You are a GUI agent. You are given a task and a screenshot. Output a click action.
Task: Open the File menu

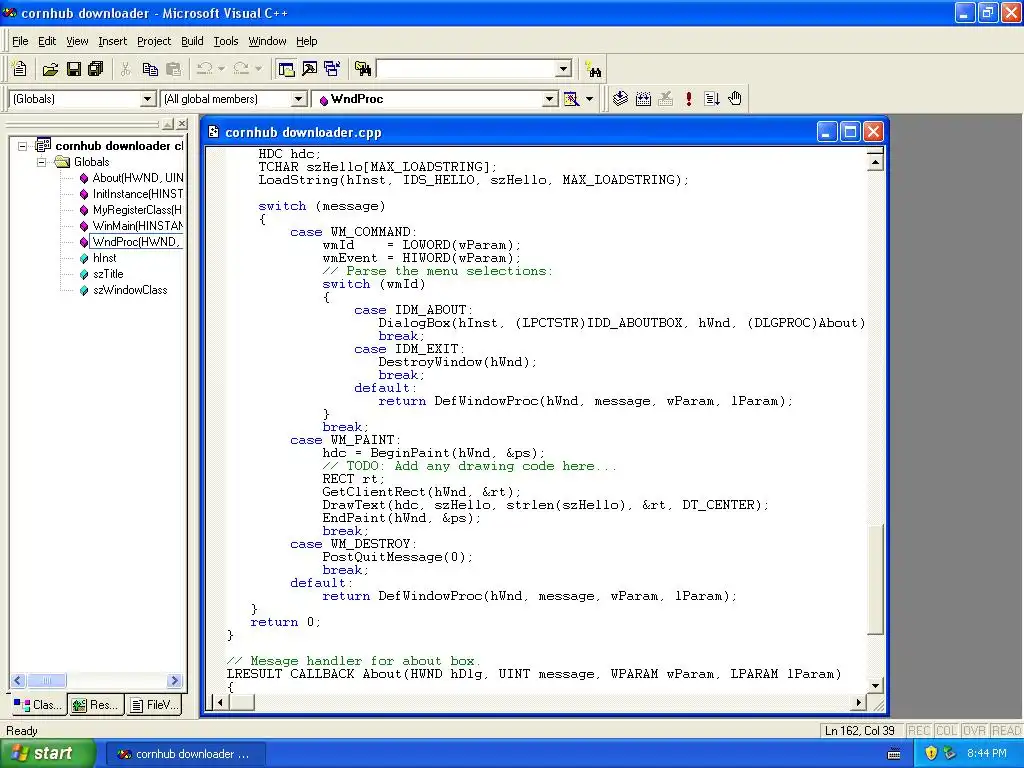pos(20,41)
